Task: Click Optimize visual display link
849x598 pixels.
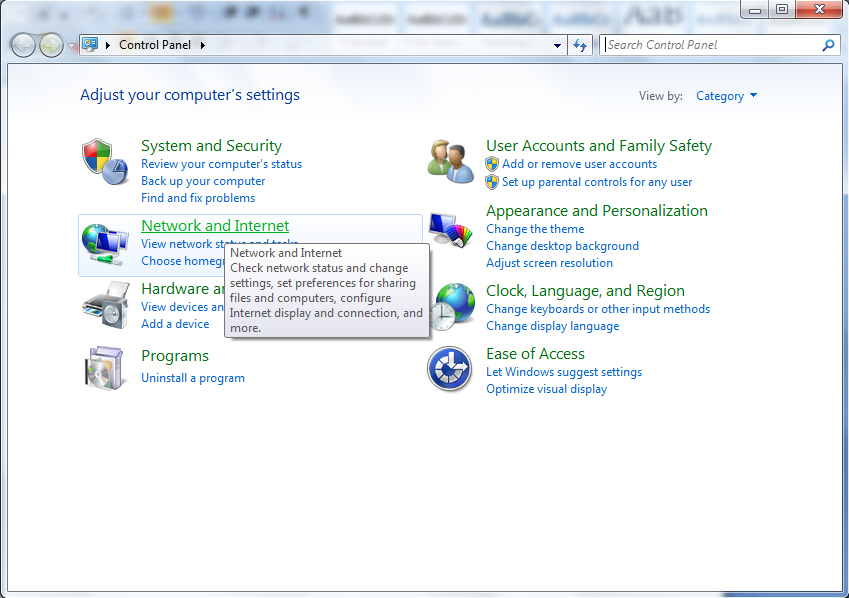Action: [x=546, y=389]
